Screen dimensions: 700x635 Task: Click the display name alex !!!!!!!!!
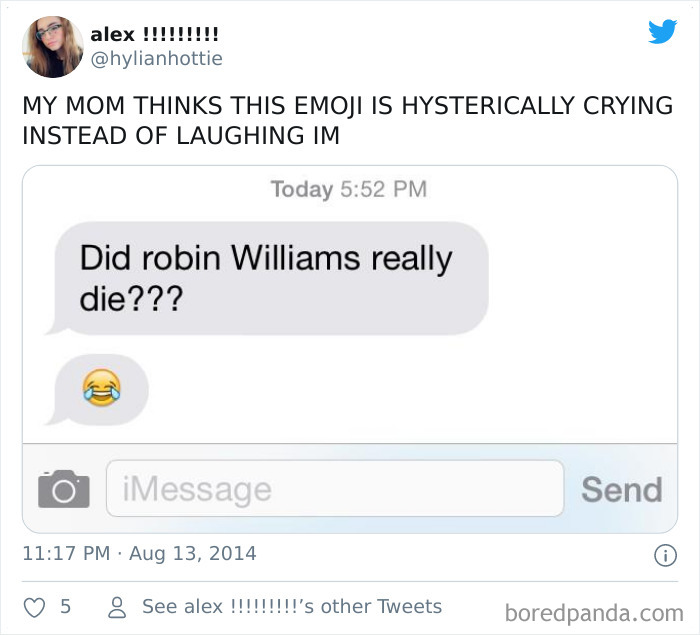[155, 35]
